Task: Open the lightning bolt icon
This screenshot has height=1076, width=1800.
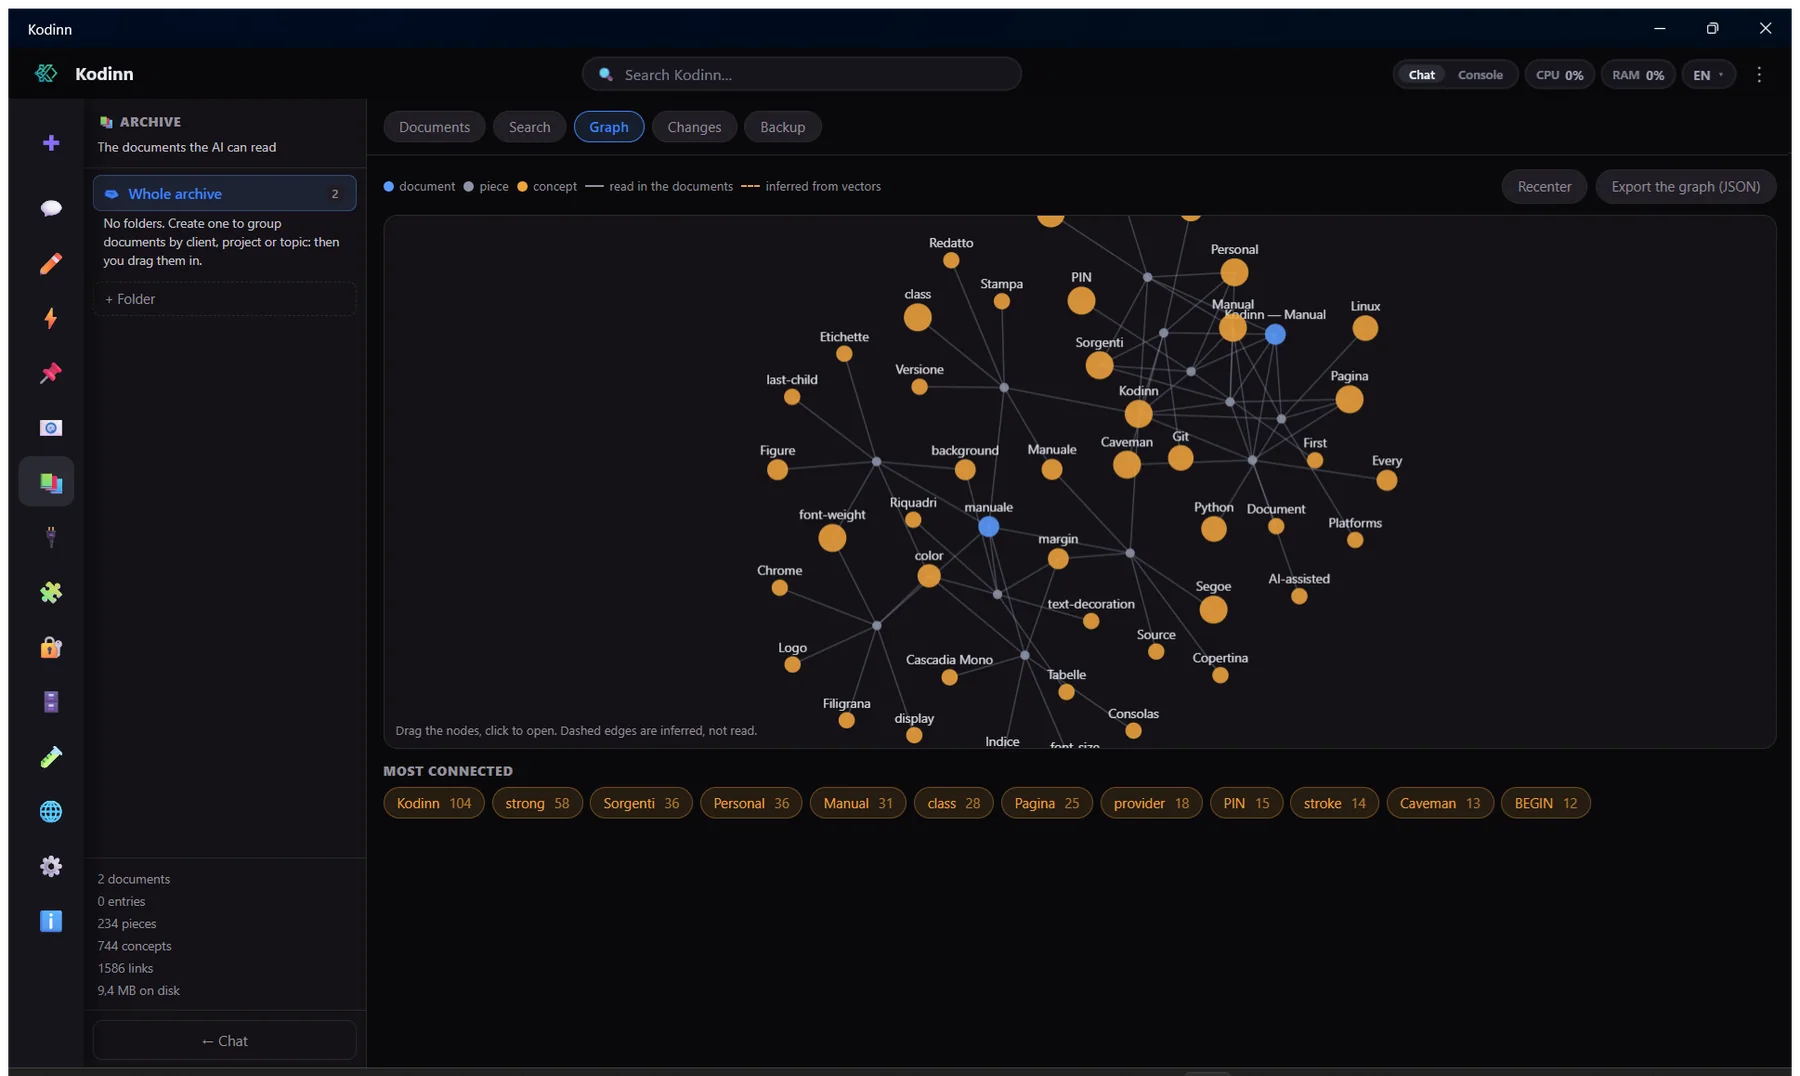Action: (51, 318)
